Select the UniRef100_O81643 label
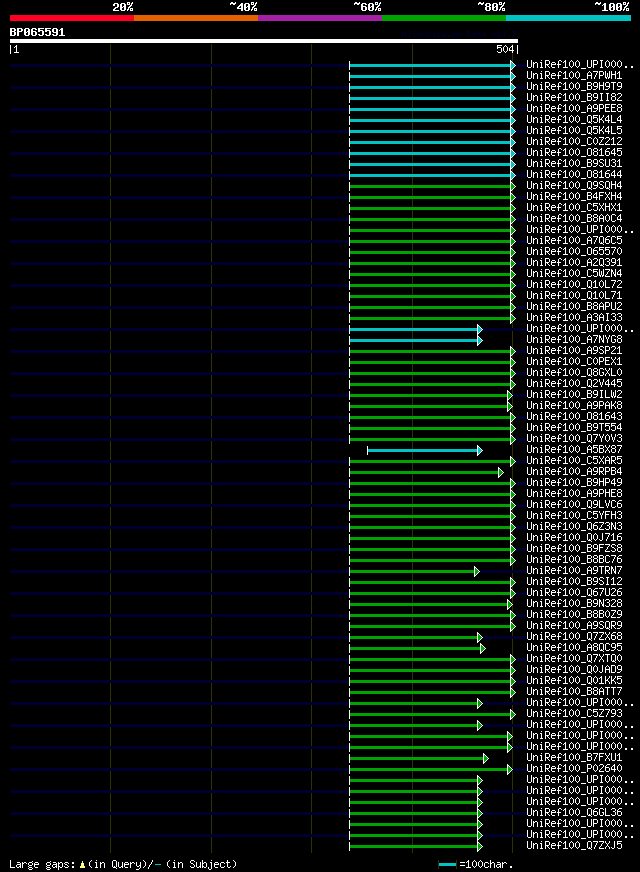This screenshot has height=872, width=640. pos(574,417)
